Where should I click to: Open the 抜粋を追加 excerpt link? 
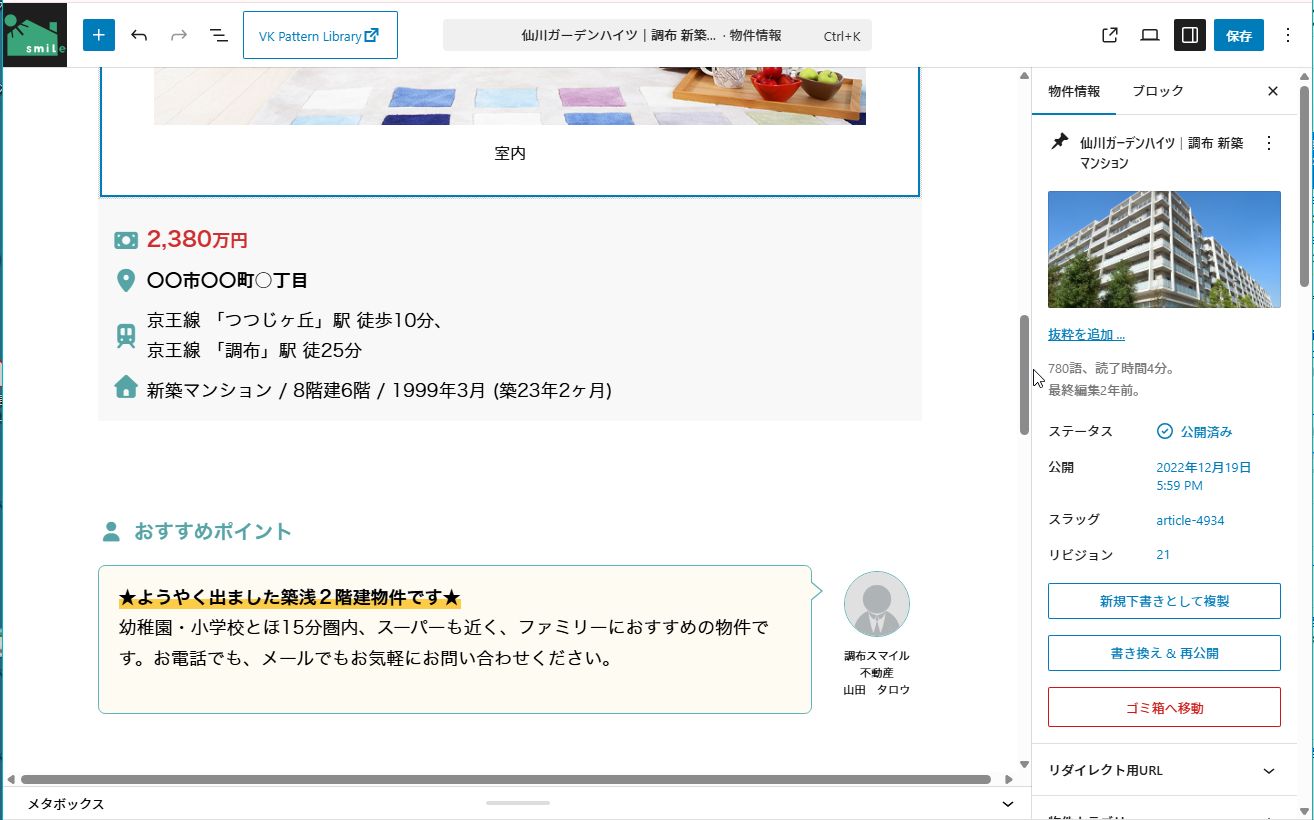tap(1084, 334)
